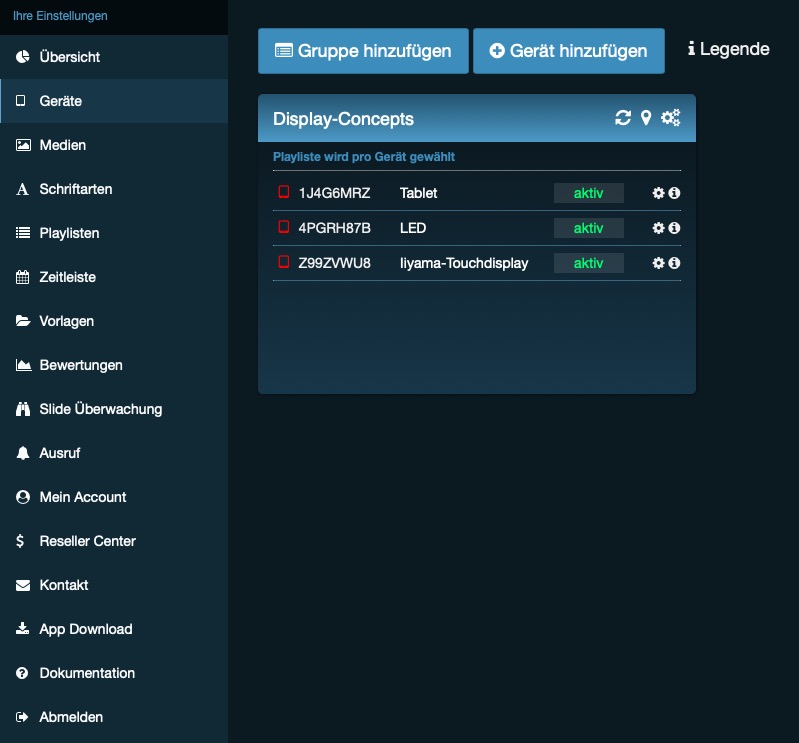This screenshot has width=799, height=743.
Task: Open group settings gears in Display-Concepts header
Action: point(671,118)
